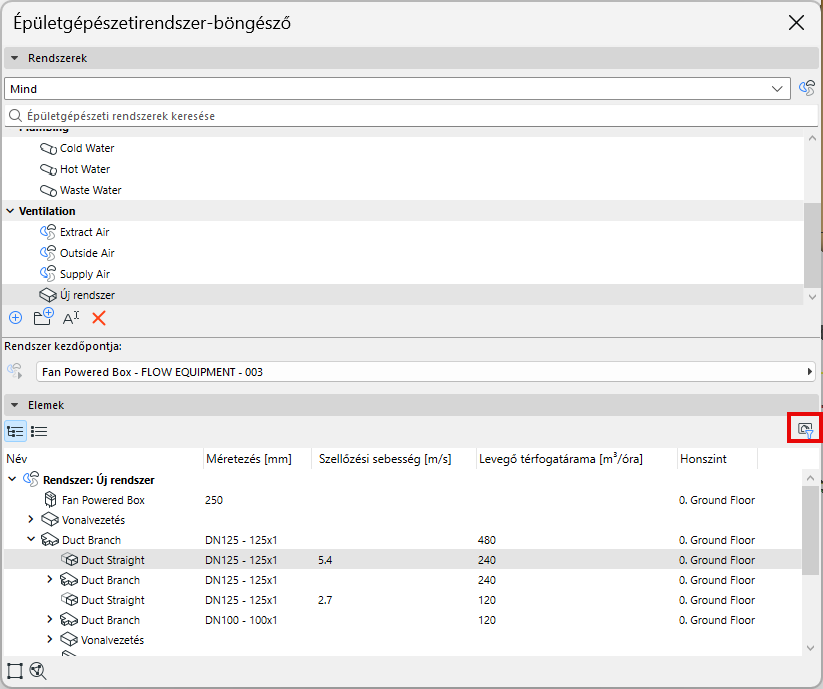This screenshot has width=823, height=689.
Task: Collapse the Ventilation group
Action: pos(10,211)
